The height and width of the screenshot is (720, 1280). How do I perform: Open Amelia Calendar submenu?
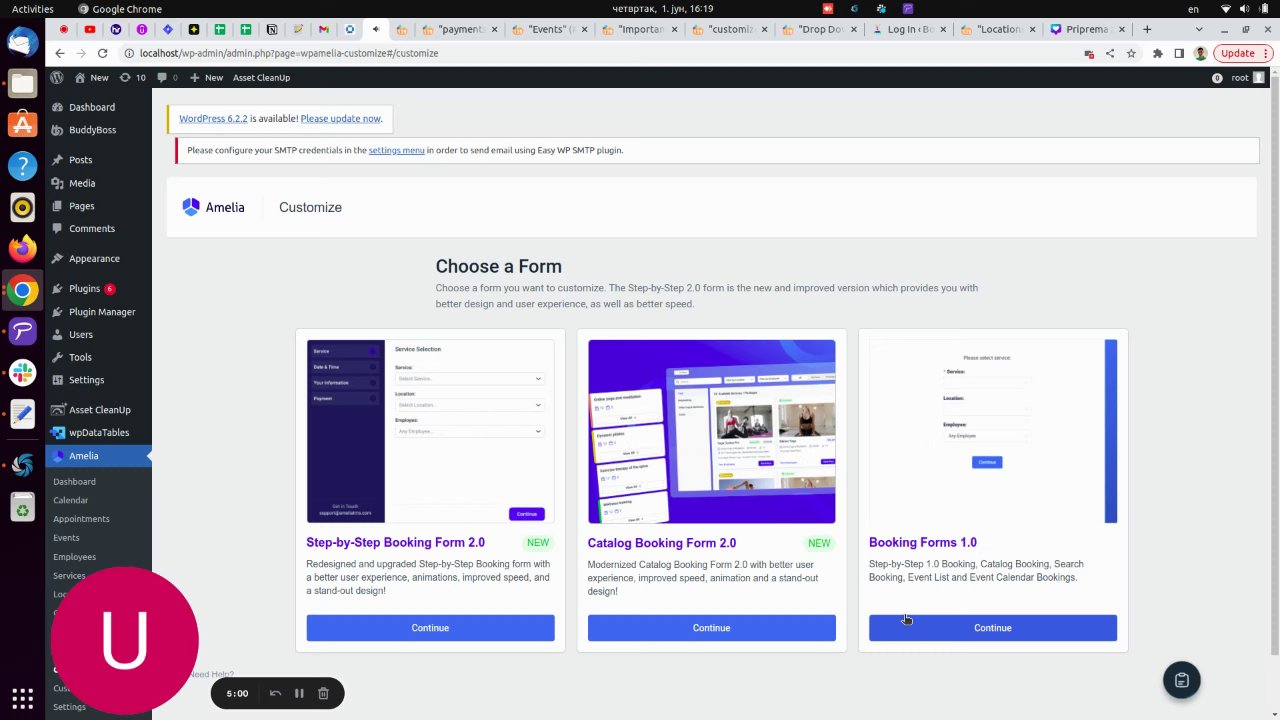(x=71, y=500)
